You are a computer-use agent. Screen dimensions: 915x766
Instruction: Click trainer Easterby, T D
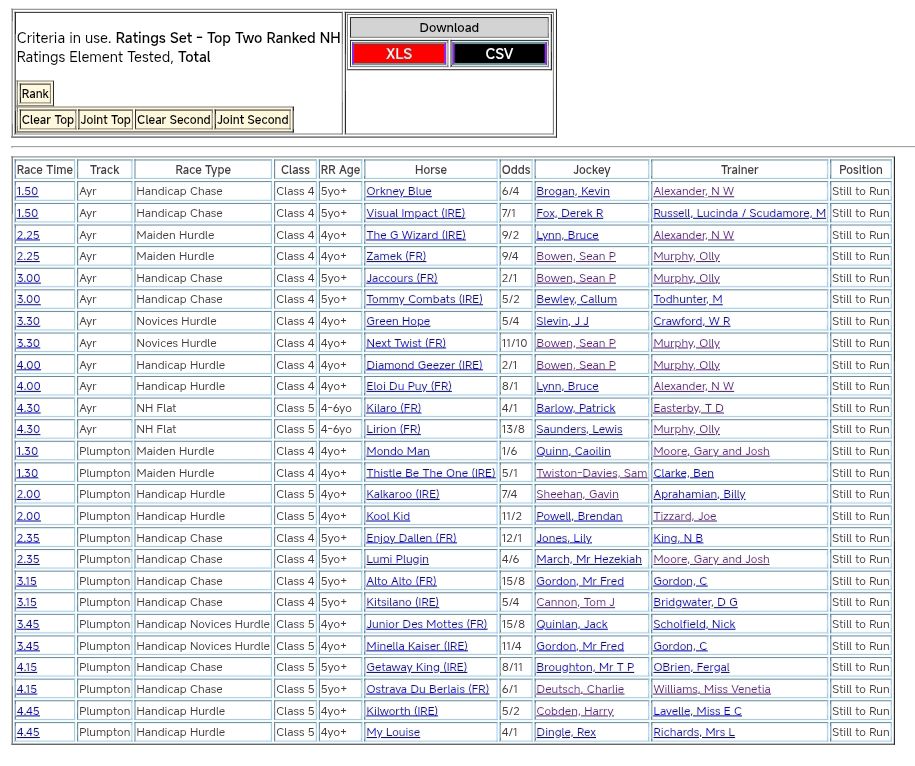pyautogui.click(x=688, y=408)
